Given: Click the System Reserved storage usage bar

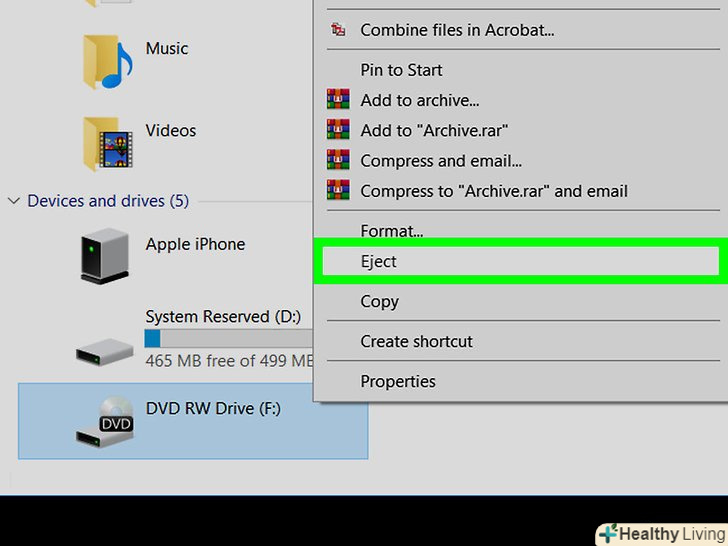Looking at the screenshot, I should [x=229, y=338].
